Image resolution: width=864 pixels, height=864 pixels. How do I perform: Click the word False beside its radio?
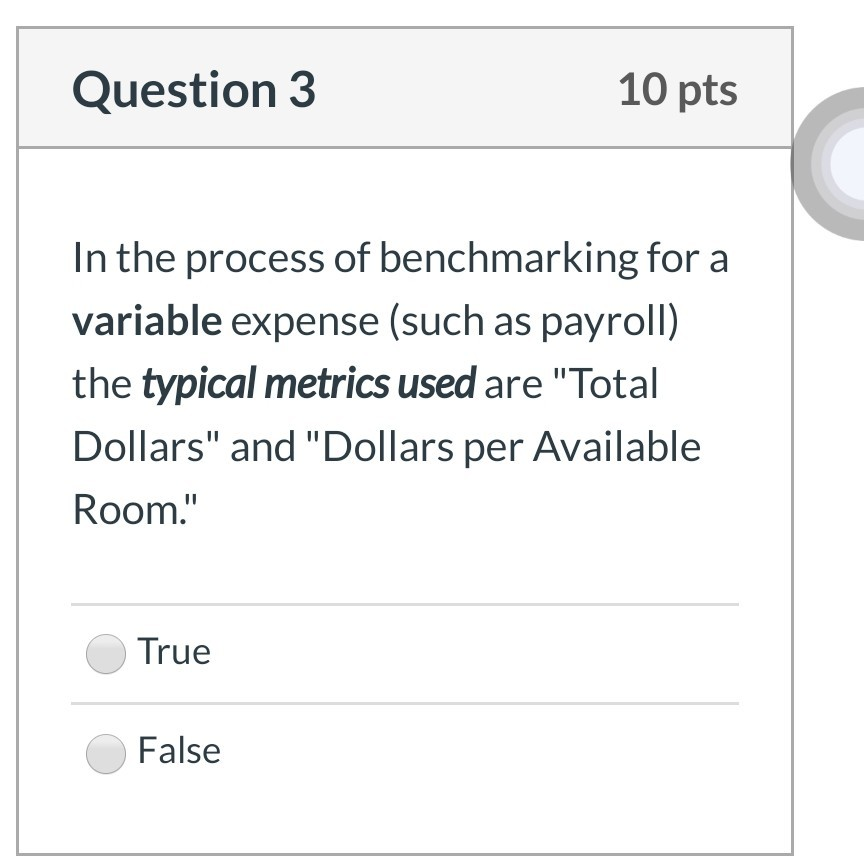tap(178, 751)
